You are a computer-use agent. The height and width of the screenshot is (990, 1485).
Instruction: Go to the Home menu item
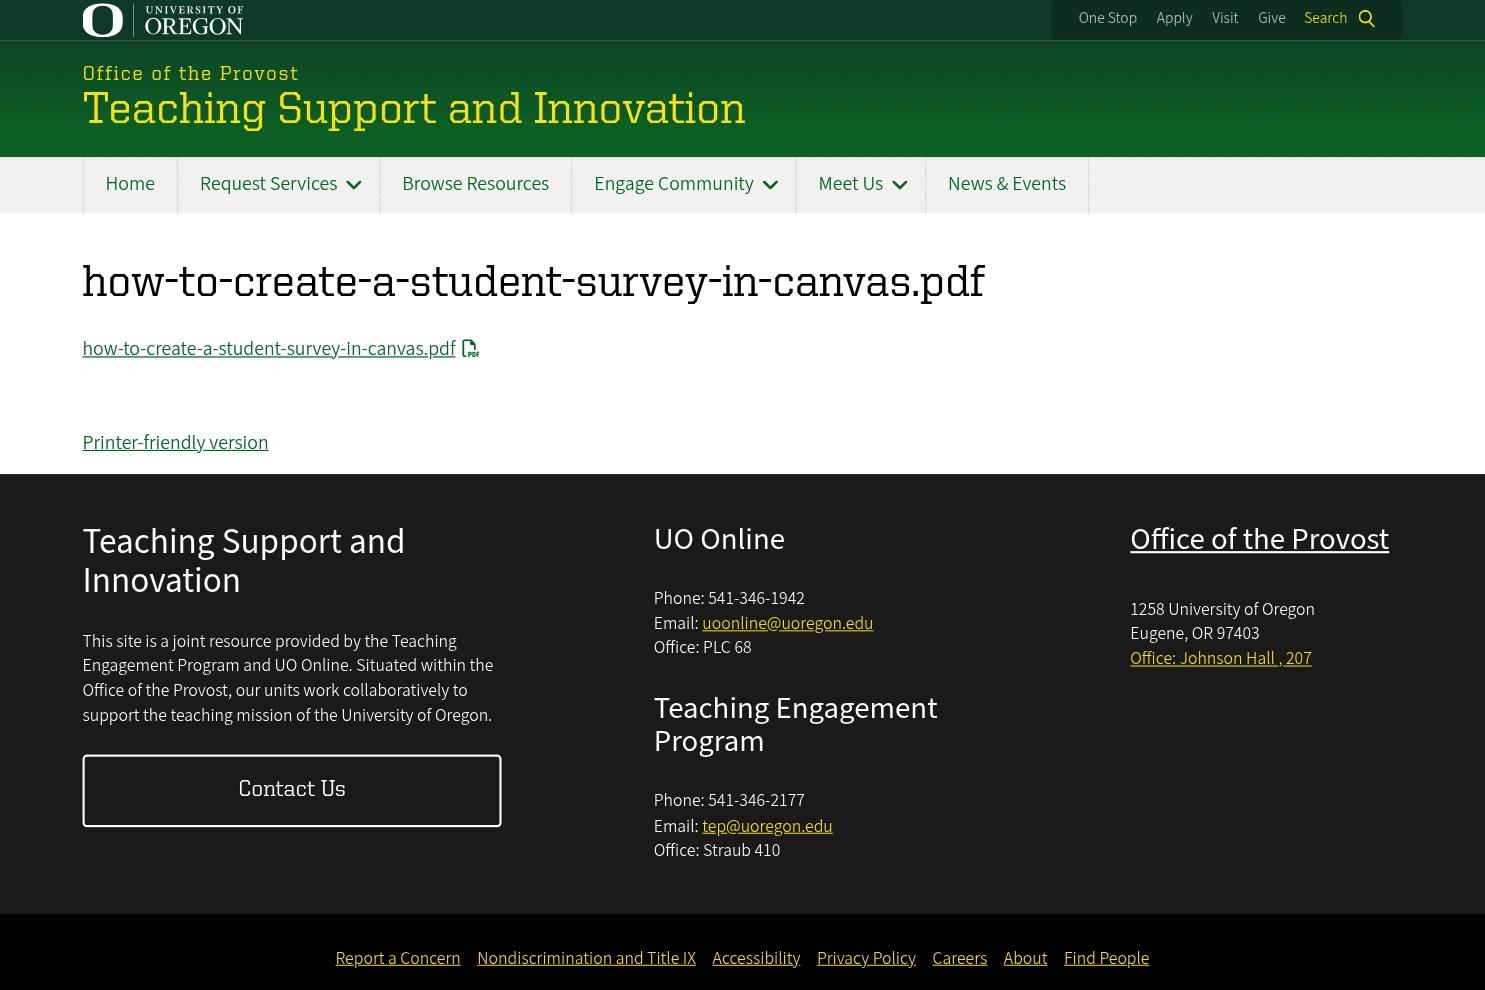click(130, 185)
